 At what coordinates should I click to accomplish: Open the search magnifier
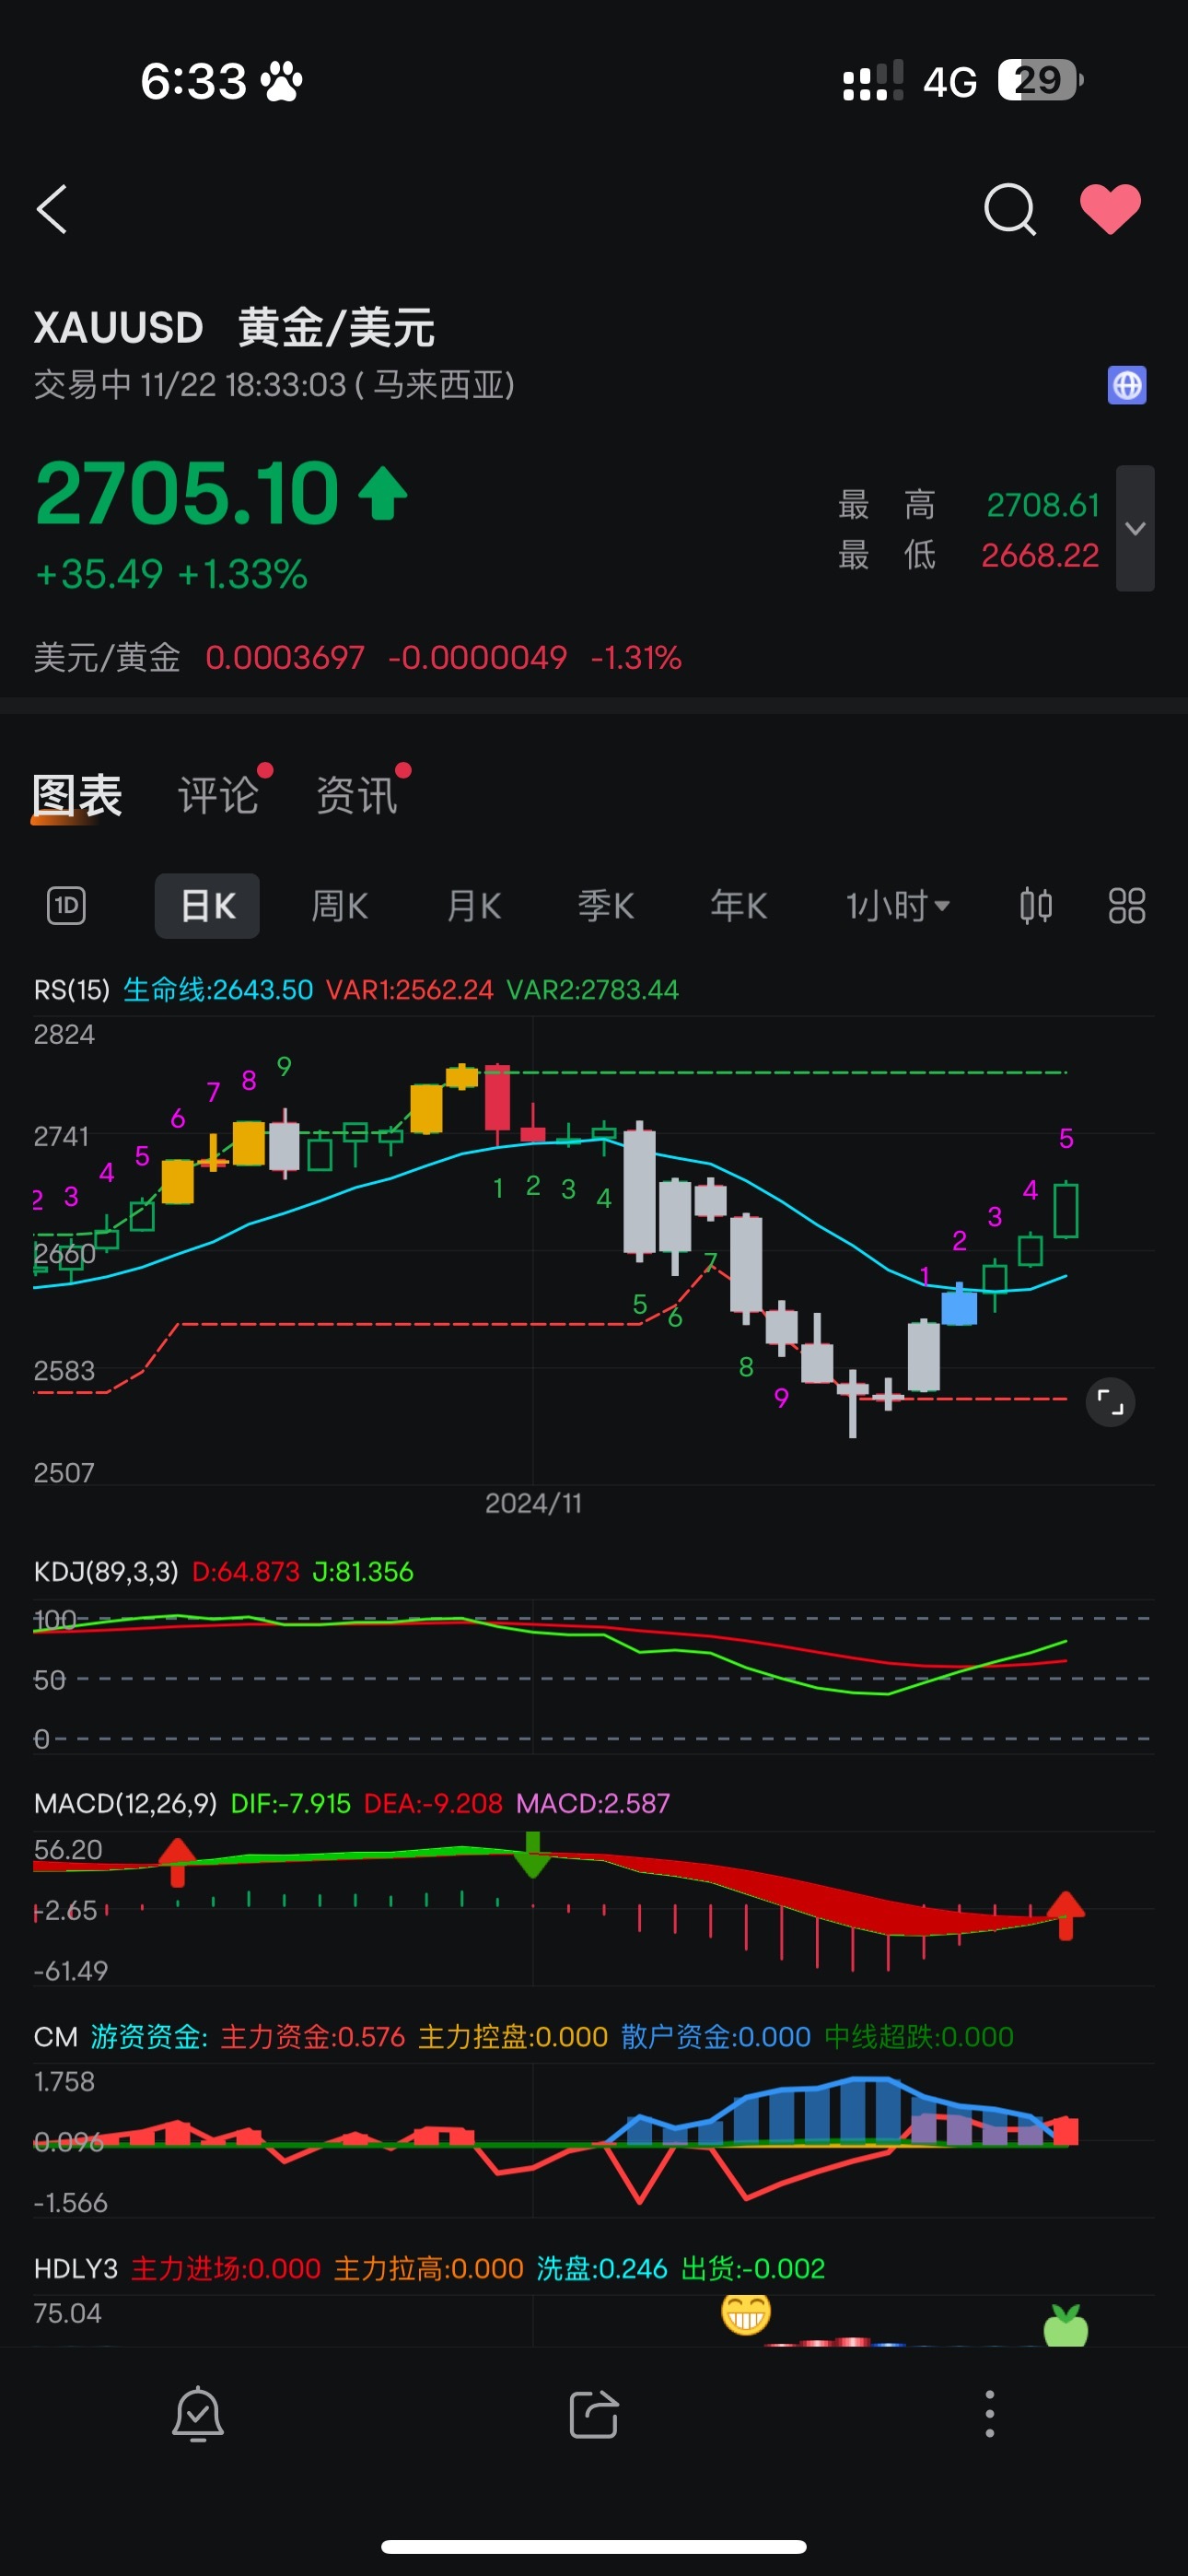tap(1009, 210)
